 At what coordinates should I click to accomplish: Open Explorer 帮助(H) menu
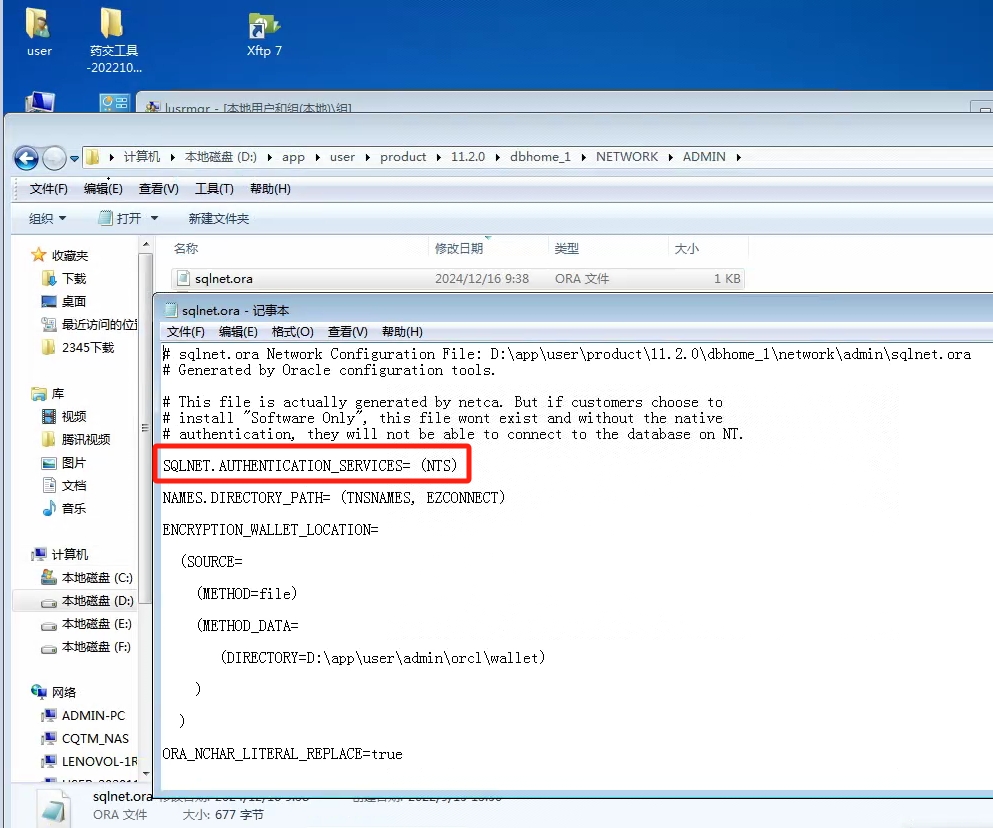coord(270,189)
